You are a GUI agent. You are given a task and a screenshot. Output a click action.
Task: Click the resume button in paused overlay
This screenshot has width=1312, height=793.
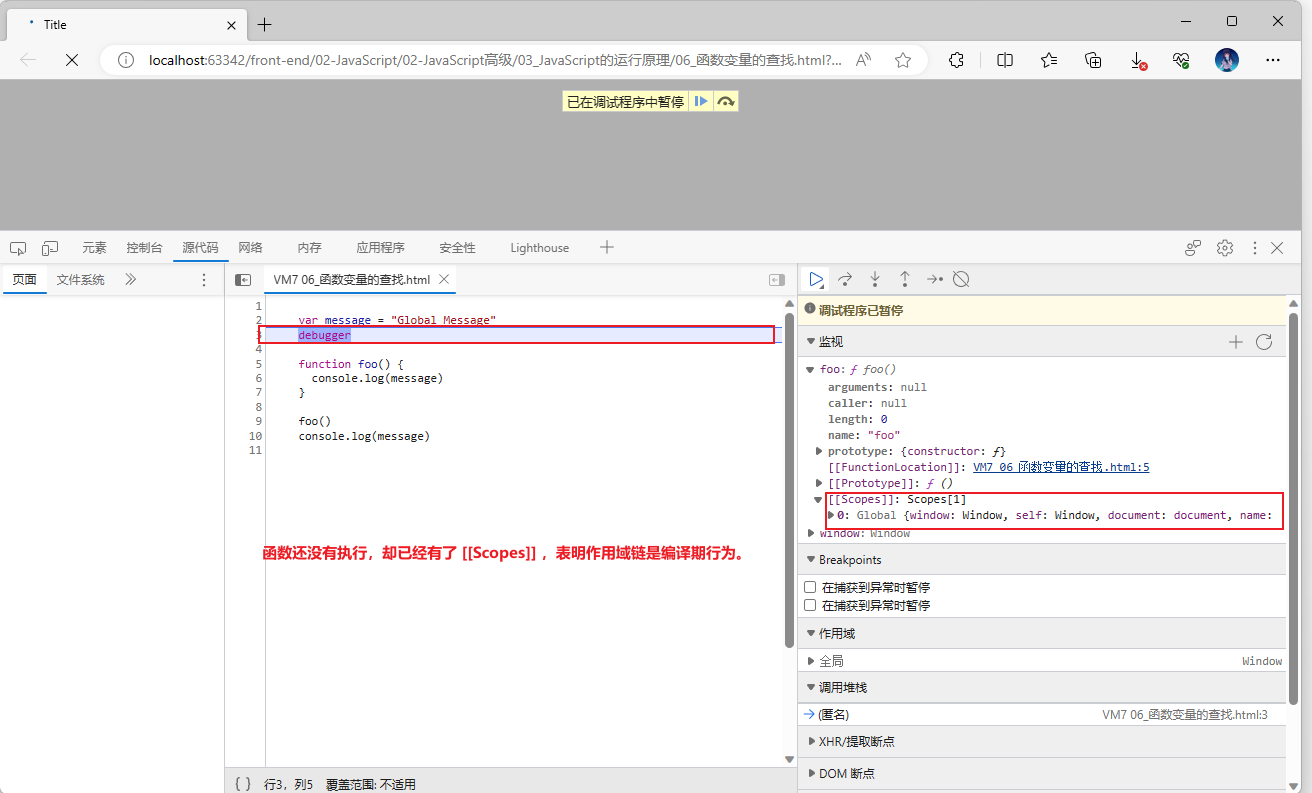tap(701, 102)
